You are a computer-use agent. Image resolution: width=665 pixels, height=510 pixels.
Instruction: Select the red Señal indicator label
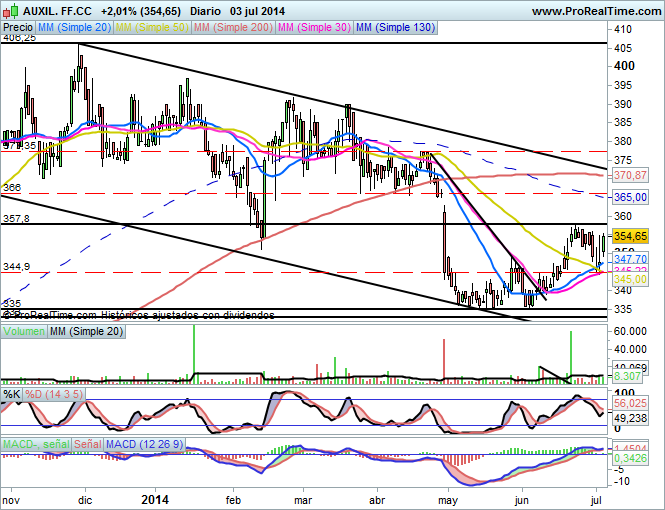coord(88,442)
